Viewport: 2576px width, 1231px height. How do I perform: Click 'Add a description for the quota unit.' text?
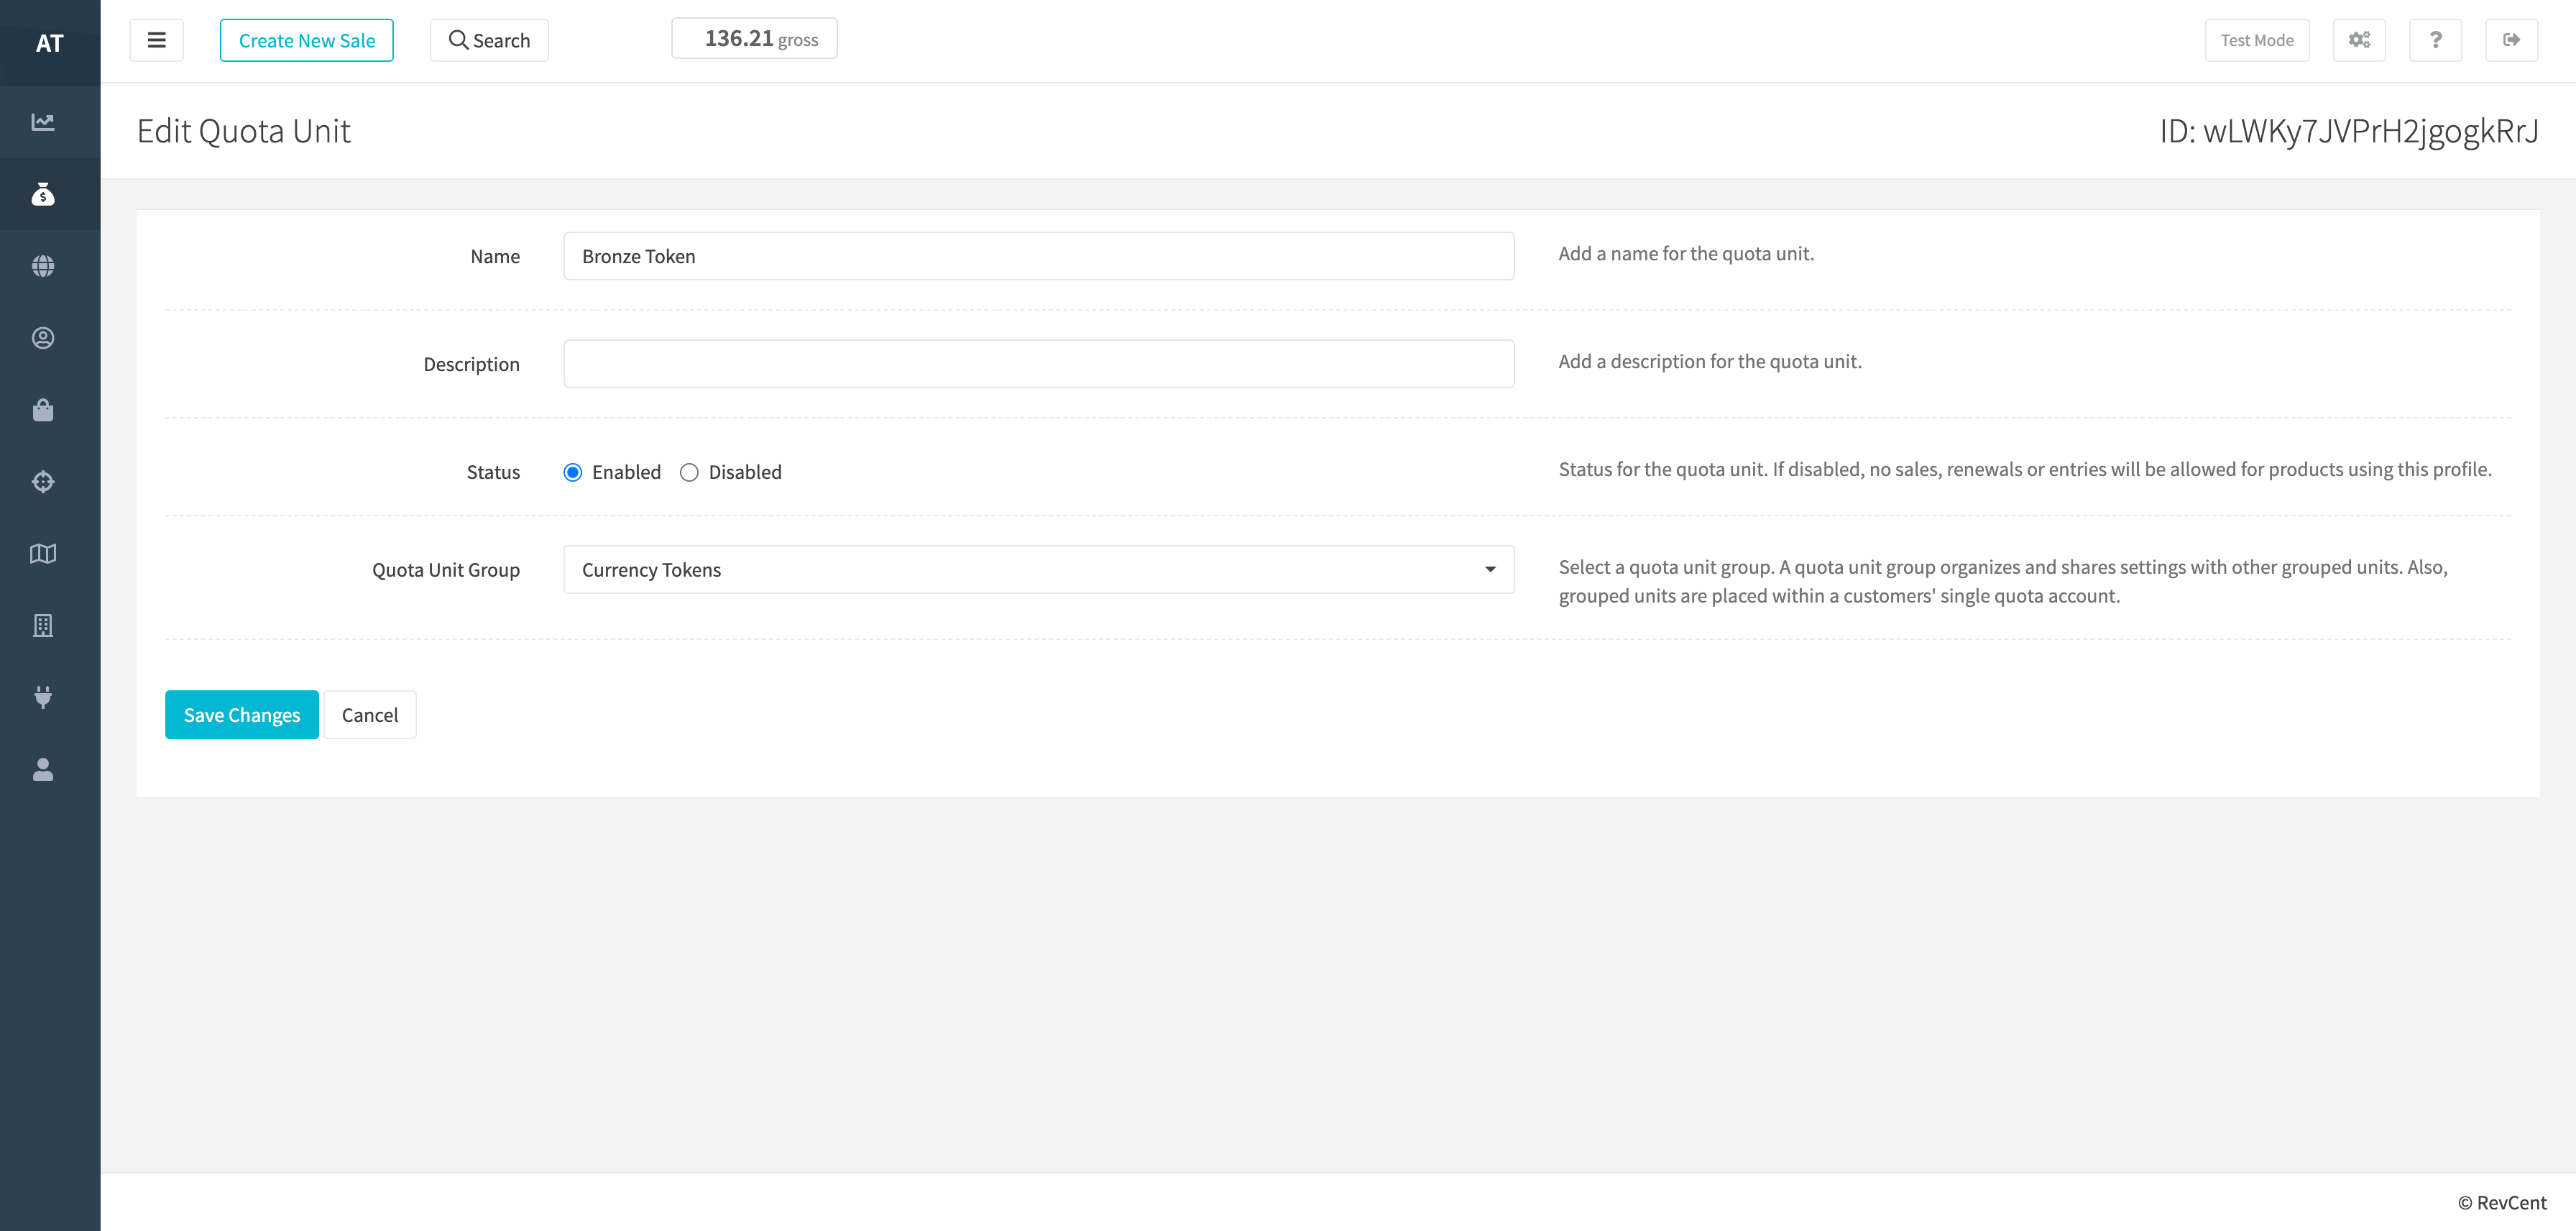pos(1710,362)
